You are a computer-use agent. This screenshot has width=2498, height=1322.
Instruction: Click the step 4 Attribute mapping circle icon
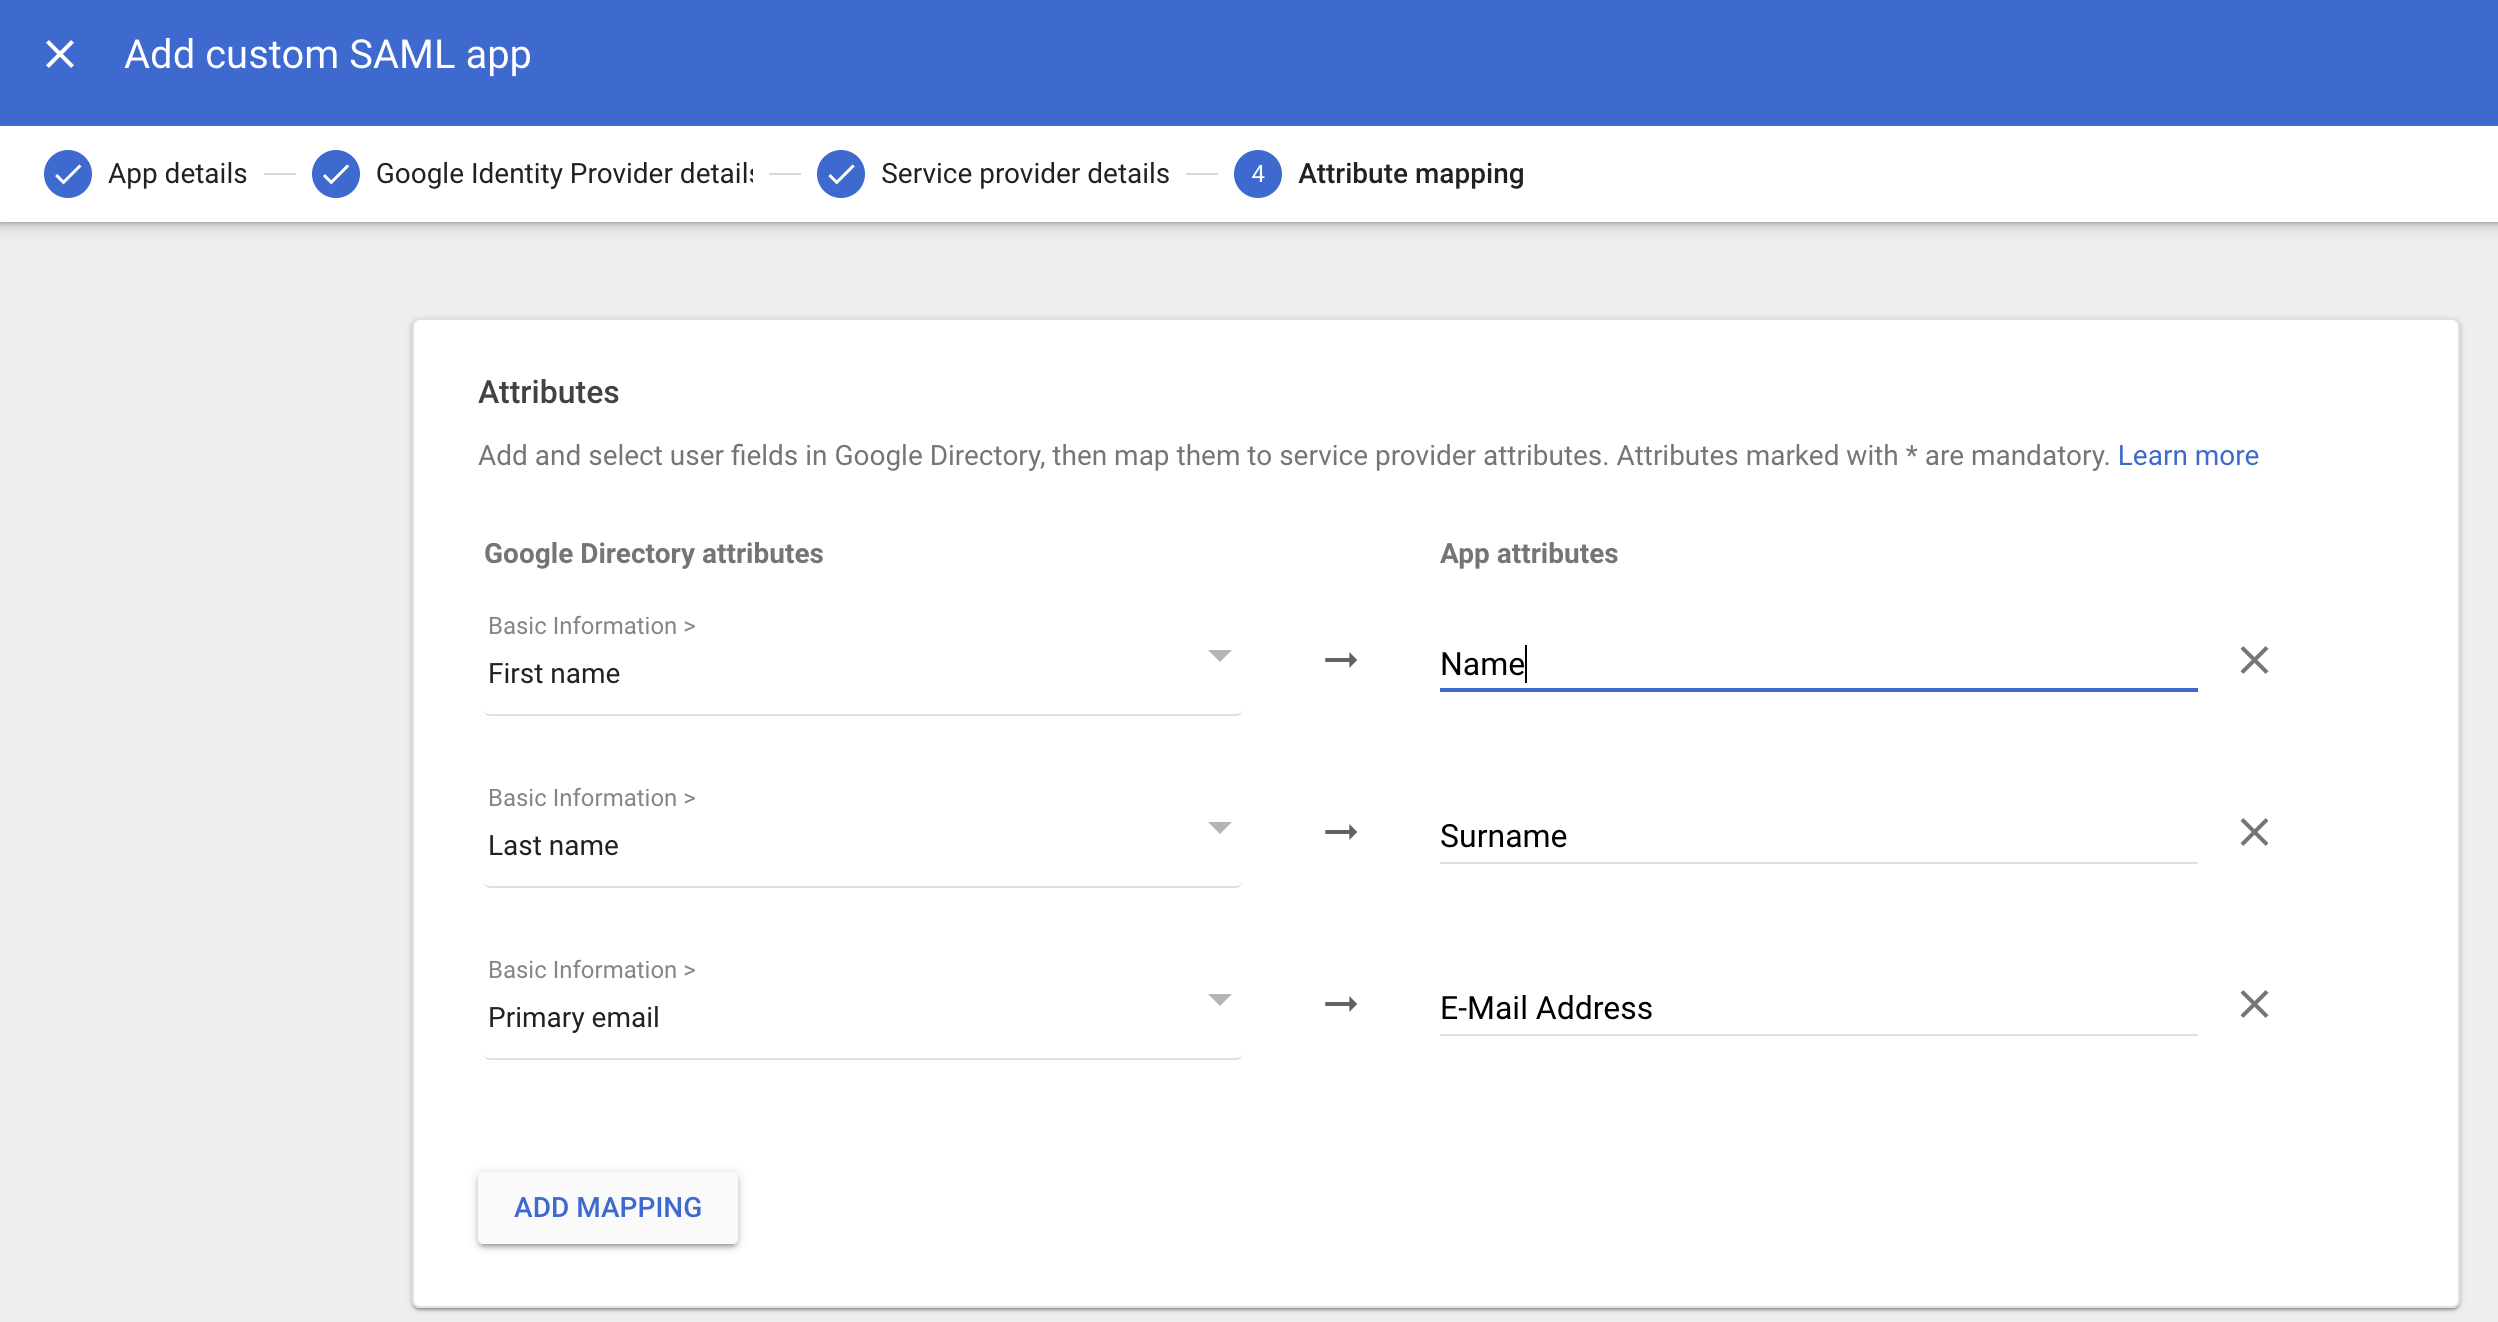[x=1259, y=172]
